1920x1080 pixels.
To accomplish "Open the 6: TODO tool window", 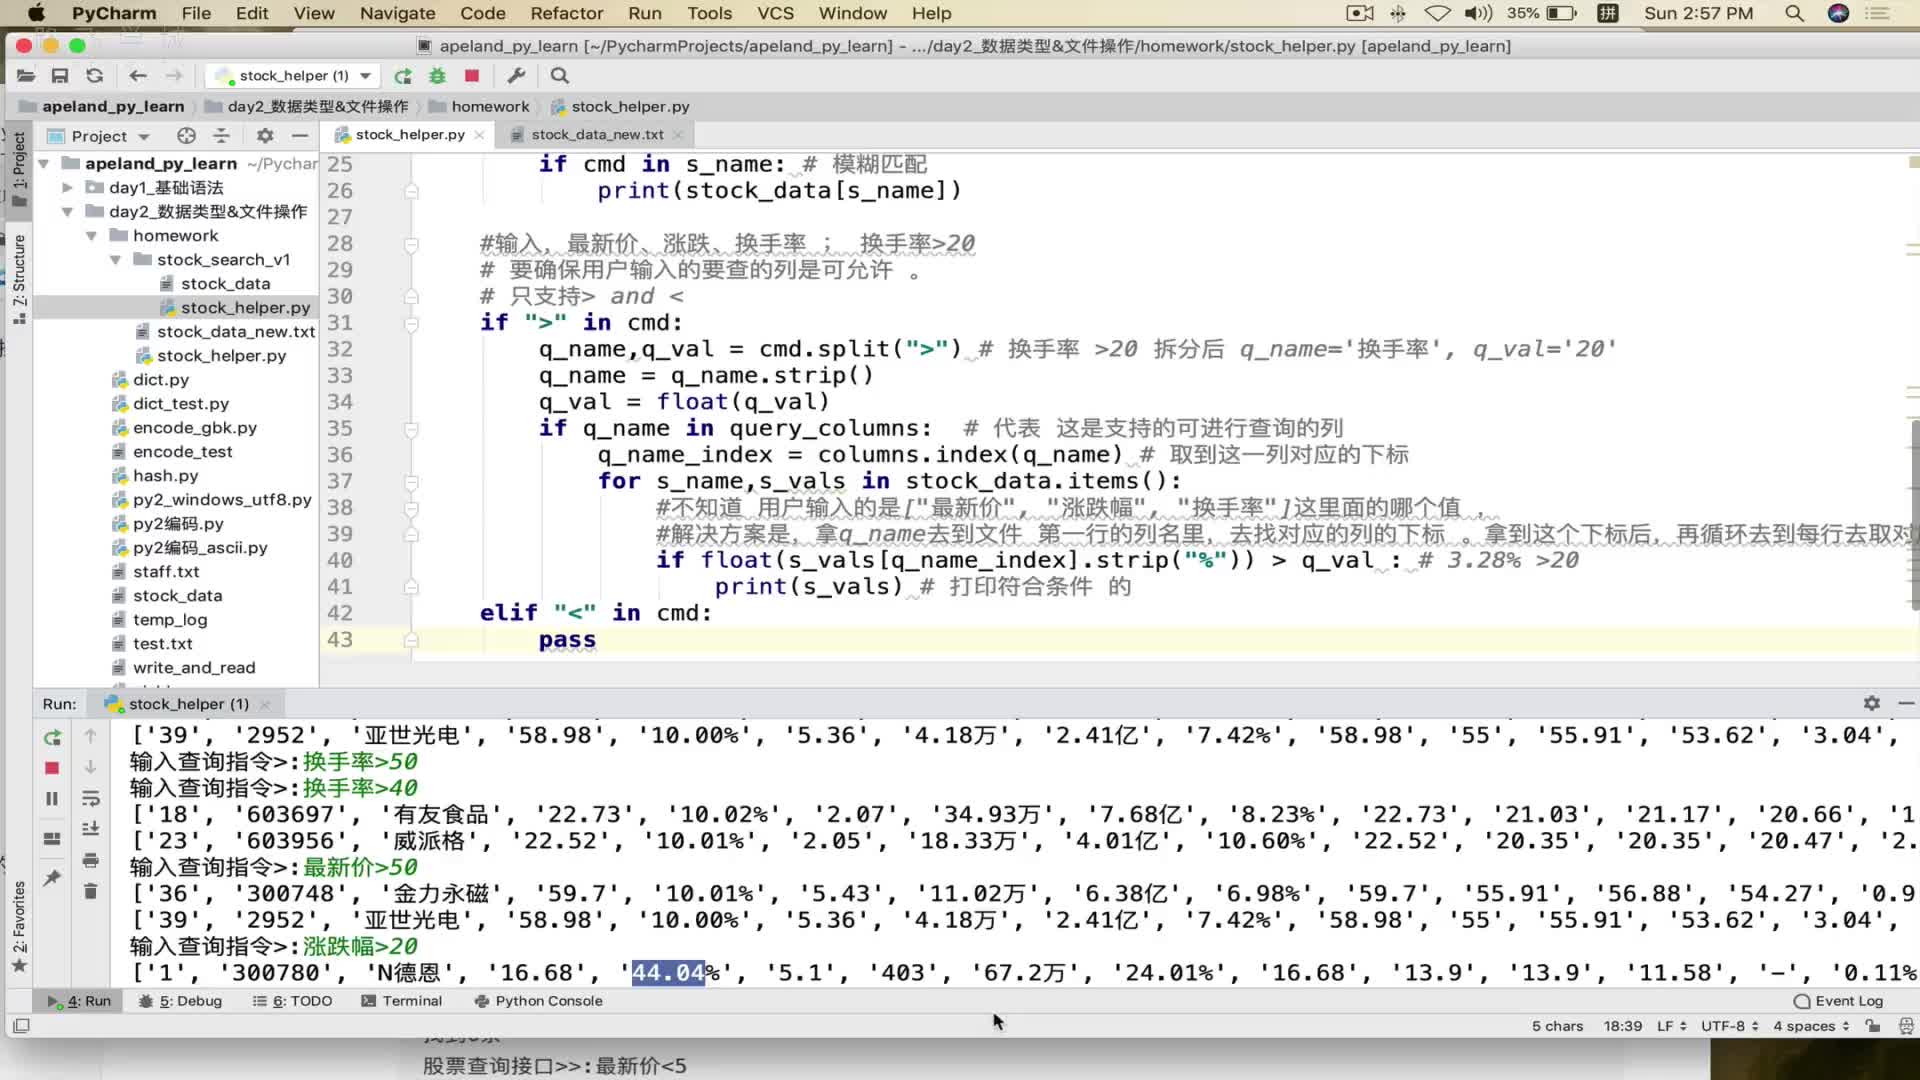I will [292, 1001].
